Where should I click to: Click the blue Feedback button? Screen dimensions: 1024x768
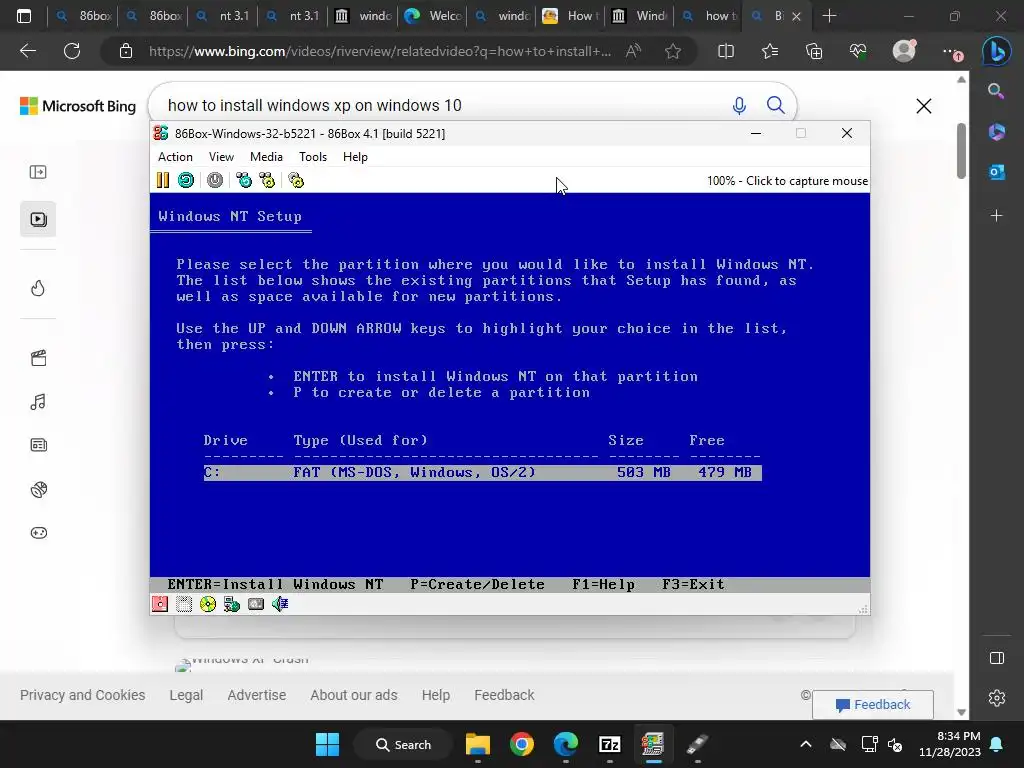click(872, 705)
